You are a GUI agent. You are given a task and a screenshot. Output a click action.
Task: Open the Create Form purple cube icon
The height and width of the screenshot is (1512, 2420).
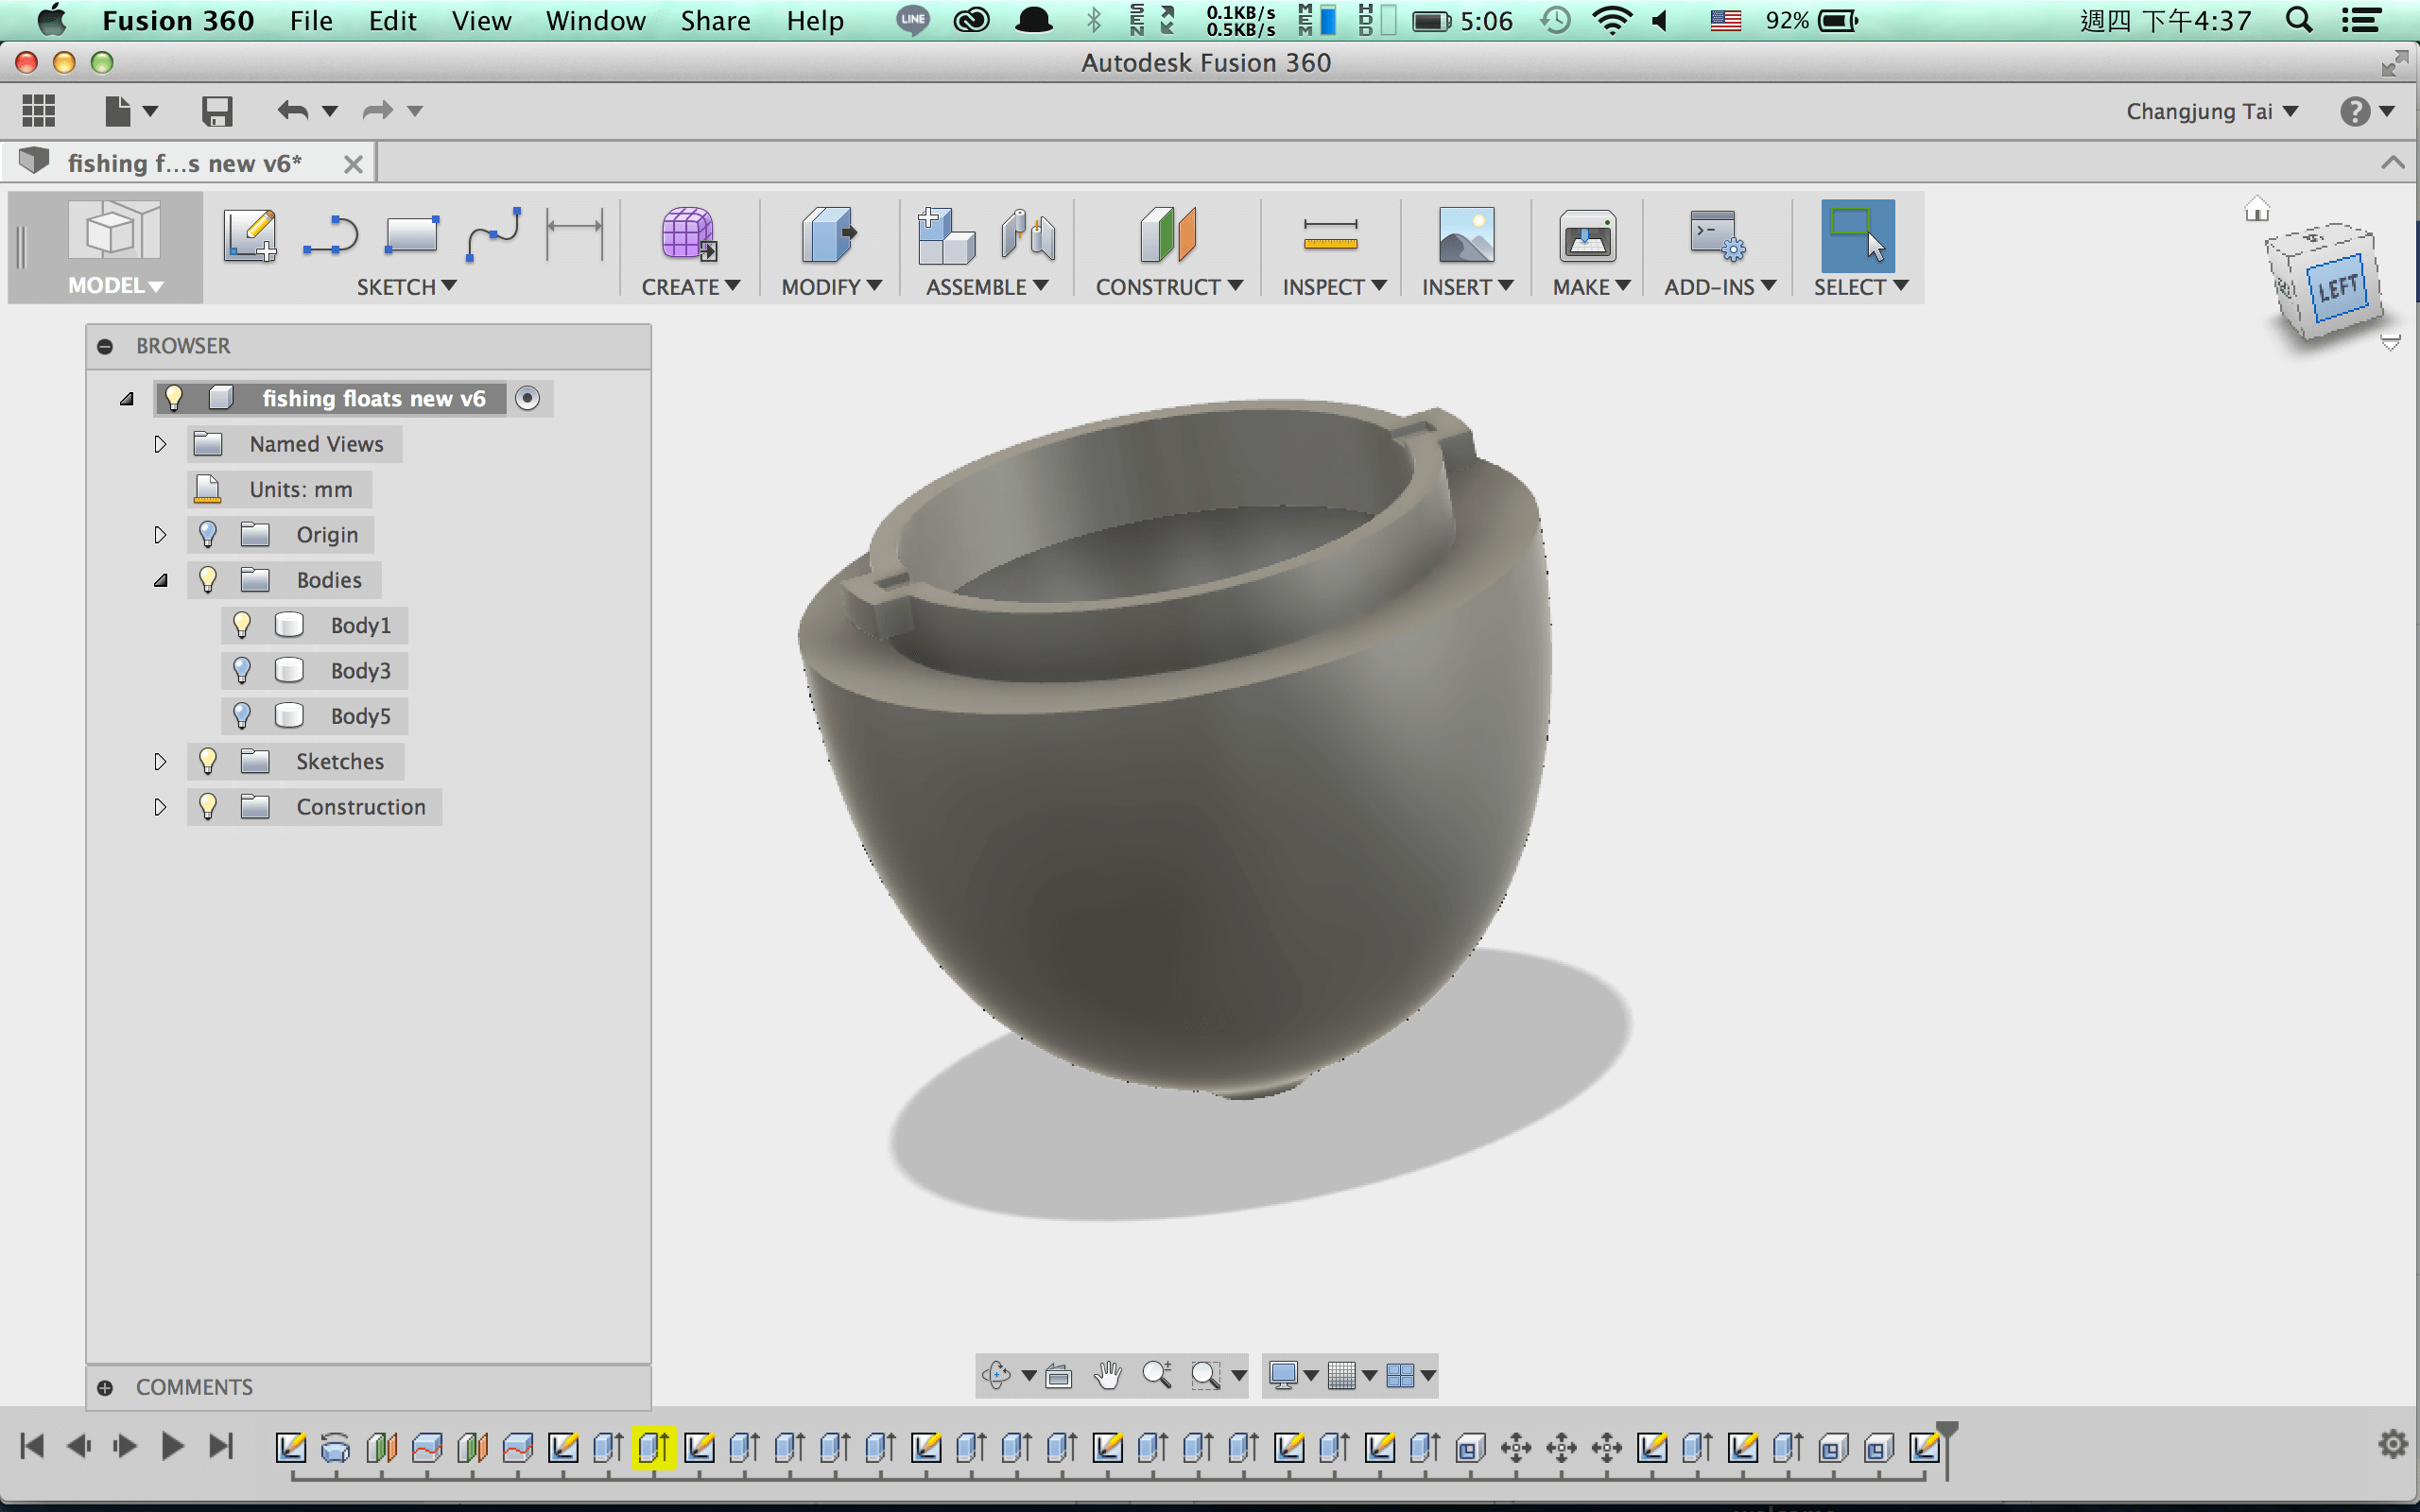coord(689,236)
